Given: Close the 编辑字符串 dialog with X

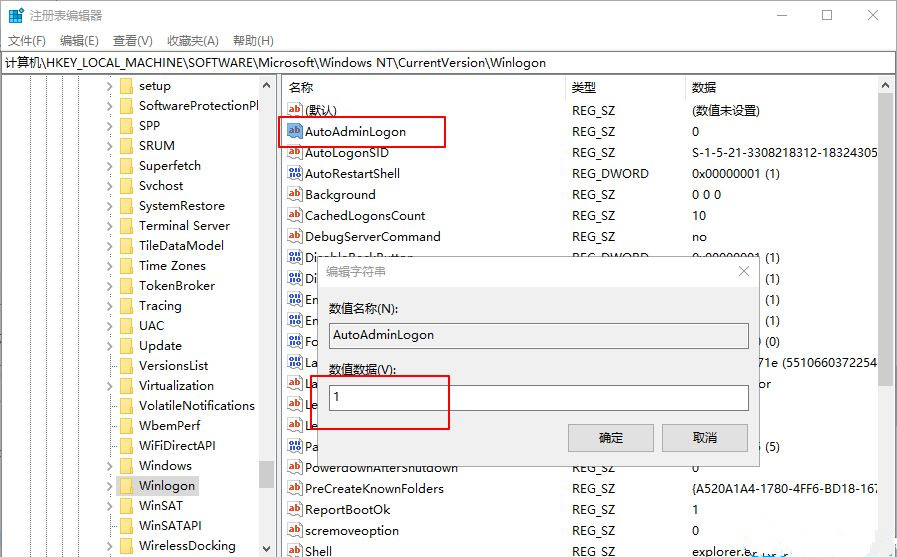Looking at the screenshot, I should point(743,271).
